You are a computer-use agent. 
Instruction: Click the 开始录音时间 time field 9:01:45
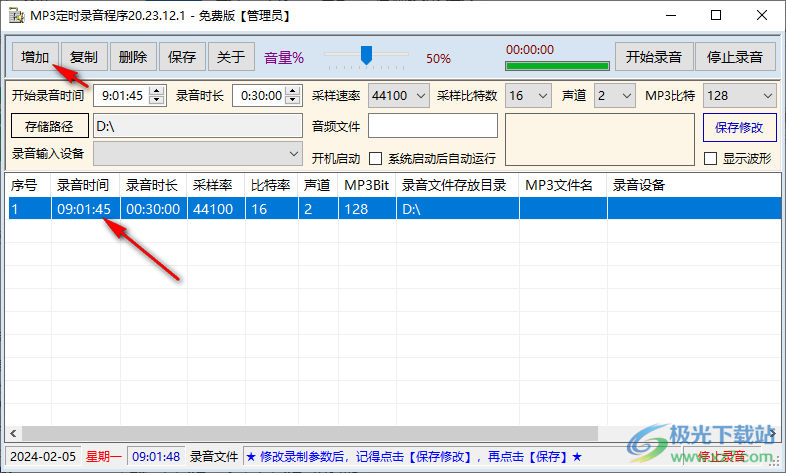122,95
